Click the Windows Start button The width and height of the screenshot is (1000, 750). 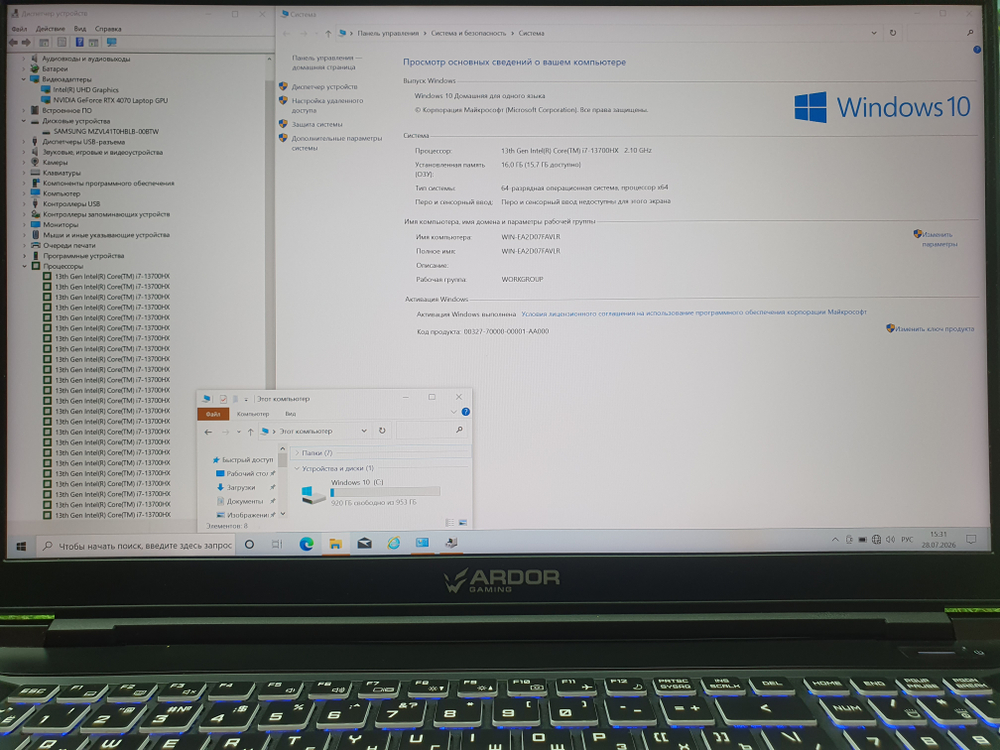pyautogui.click(x=21, y=547)
